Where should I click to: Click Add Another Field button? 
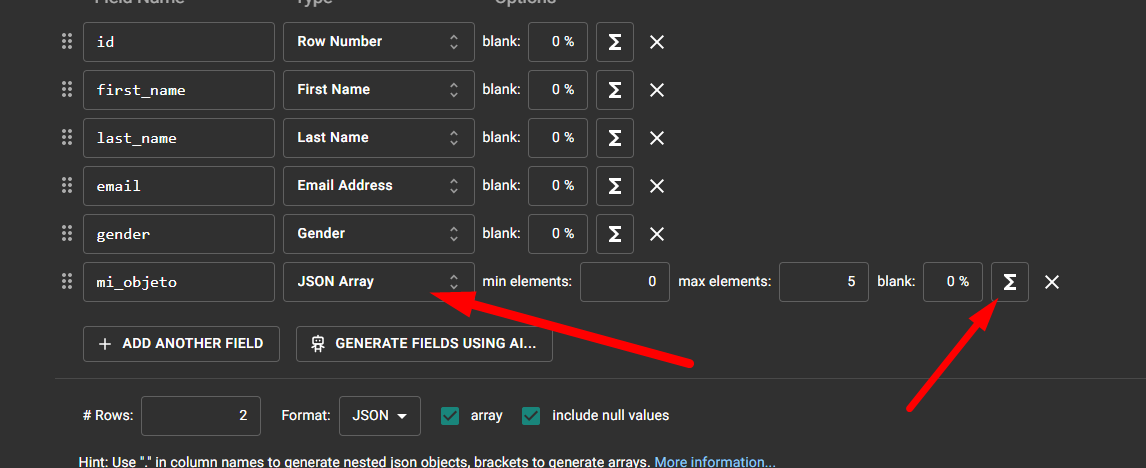click(x=181, y=343)
